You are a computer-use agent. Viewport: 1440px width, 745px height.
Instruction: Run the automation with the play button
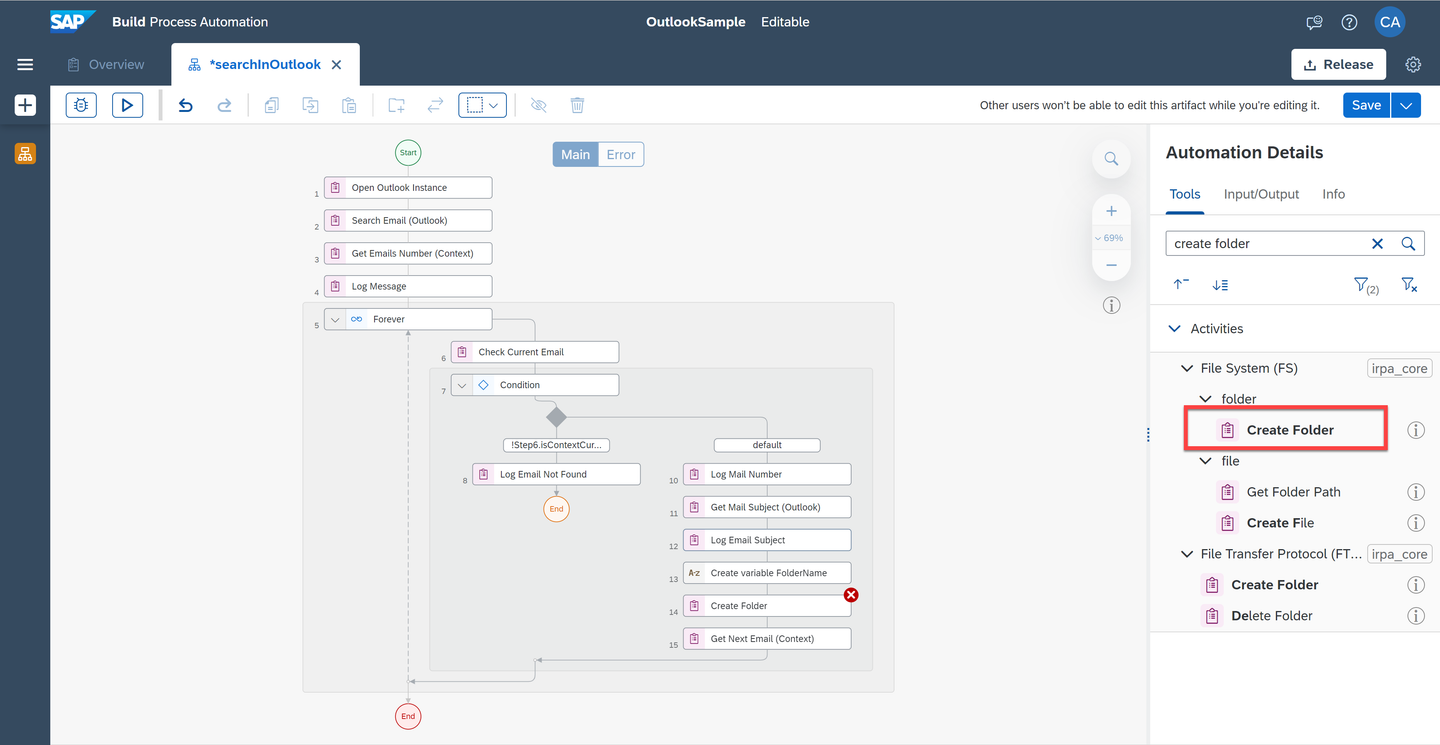127,105
